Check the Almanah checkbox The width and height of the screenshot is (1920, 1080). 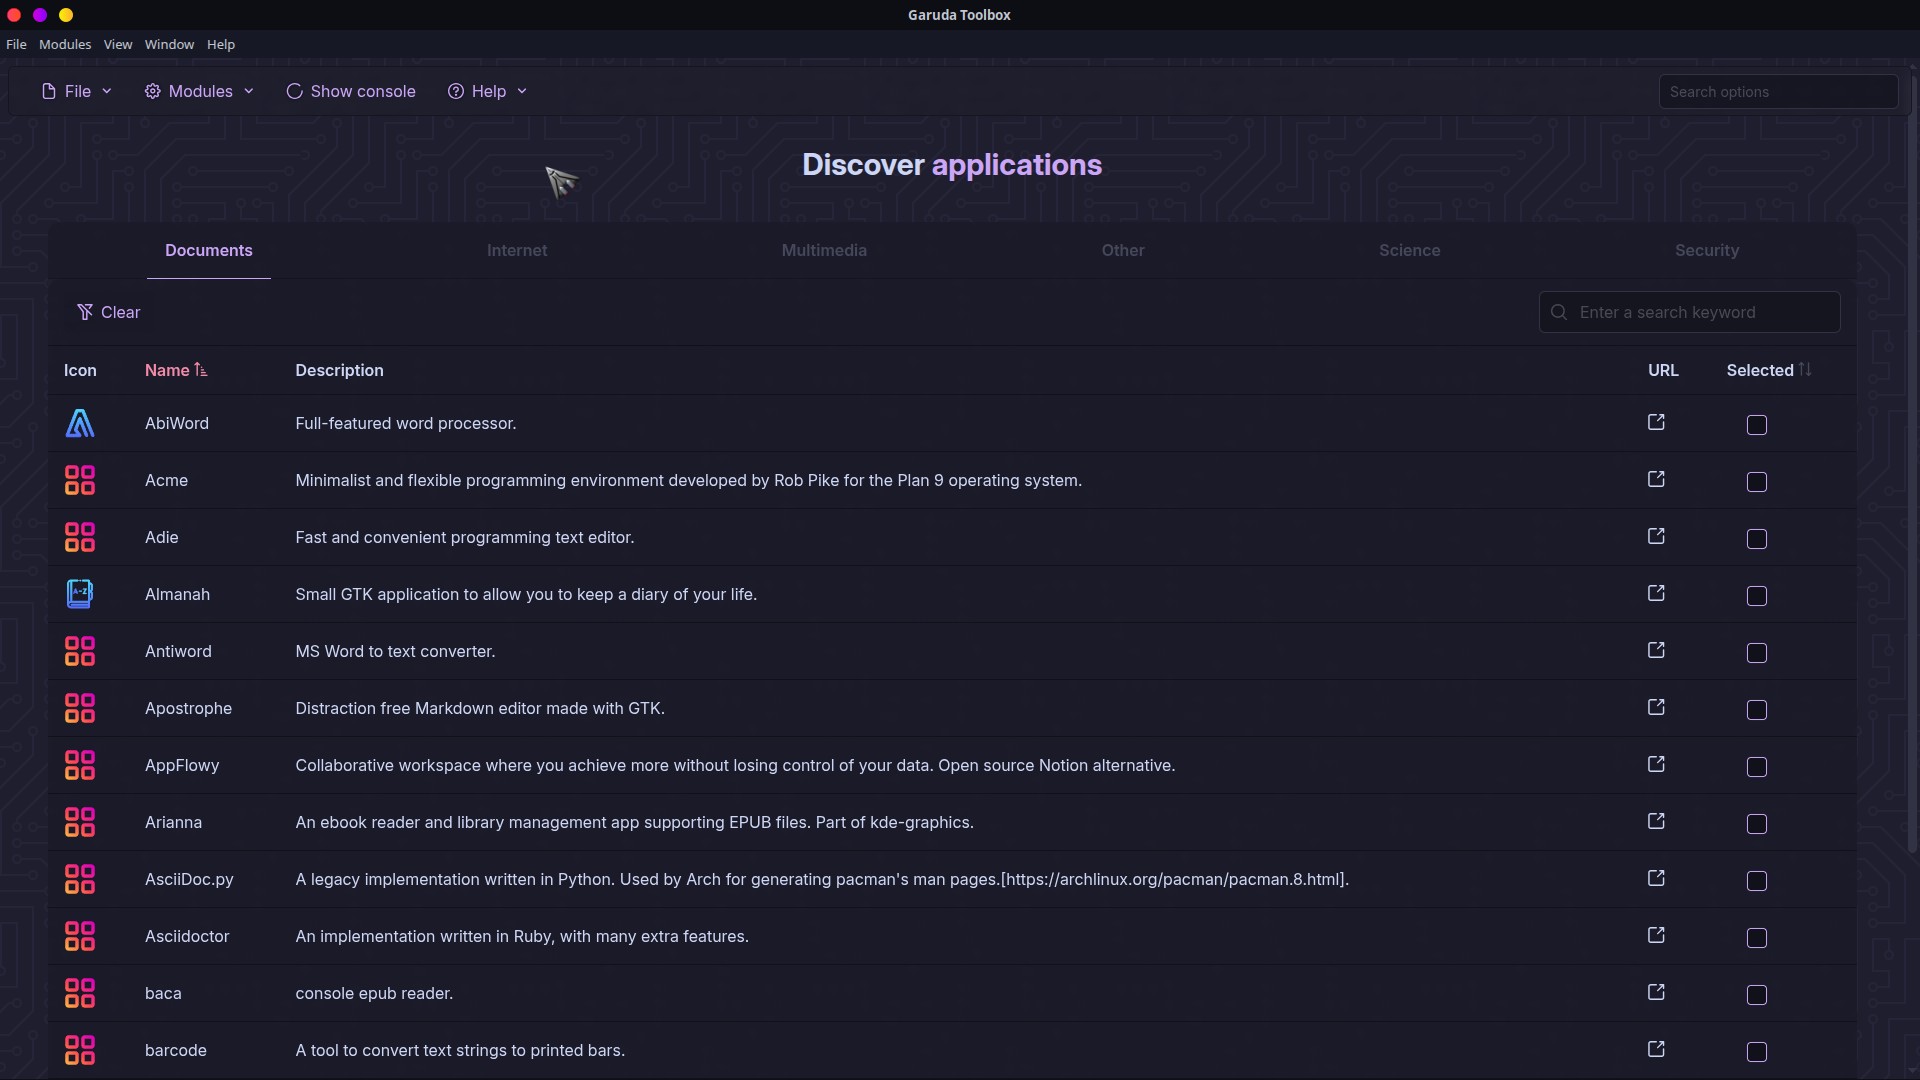click(x=1757, y=596)
